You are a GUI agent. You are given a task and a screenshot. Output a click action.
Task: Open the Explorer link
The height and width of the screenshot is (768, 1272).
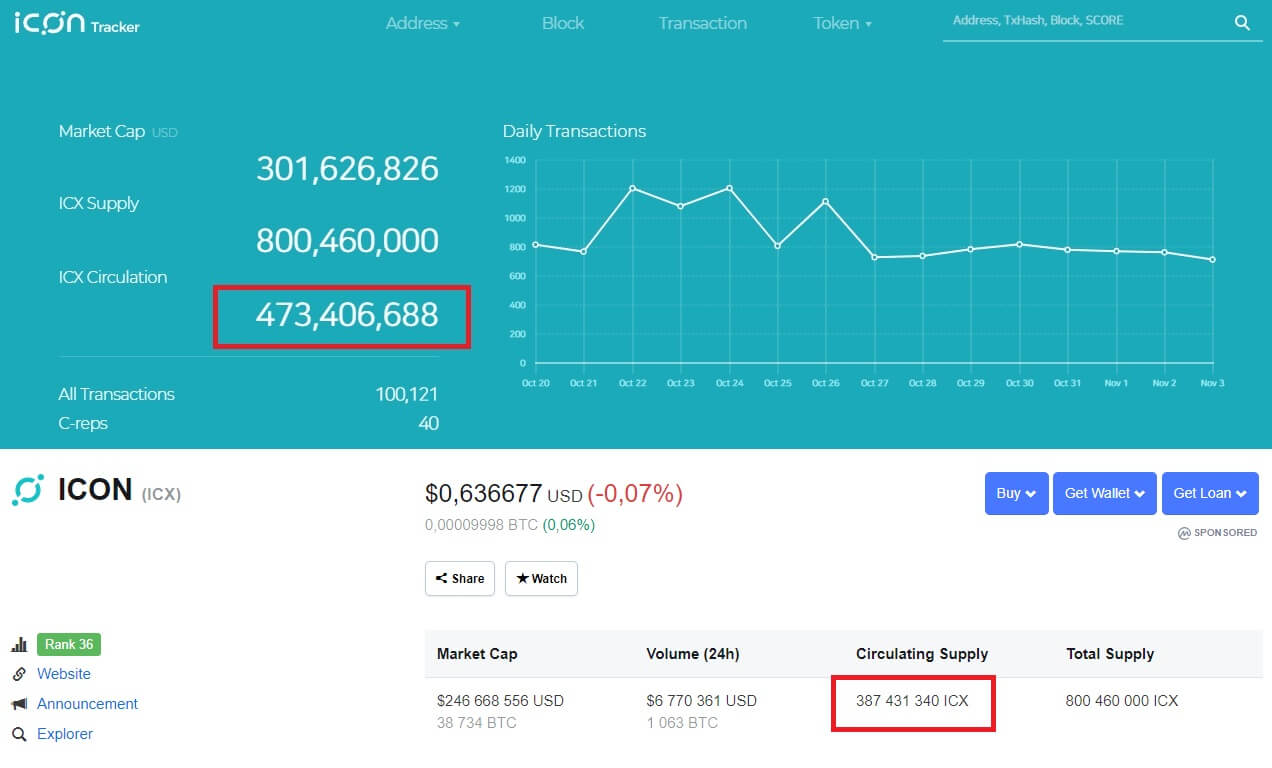[65, 734]
